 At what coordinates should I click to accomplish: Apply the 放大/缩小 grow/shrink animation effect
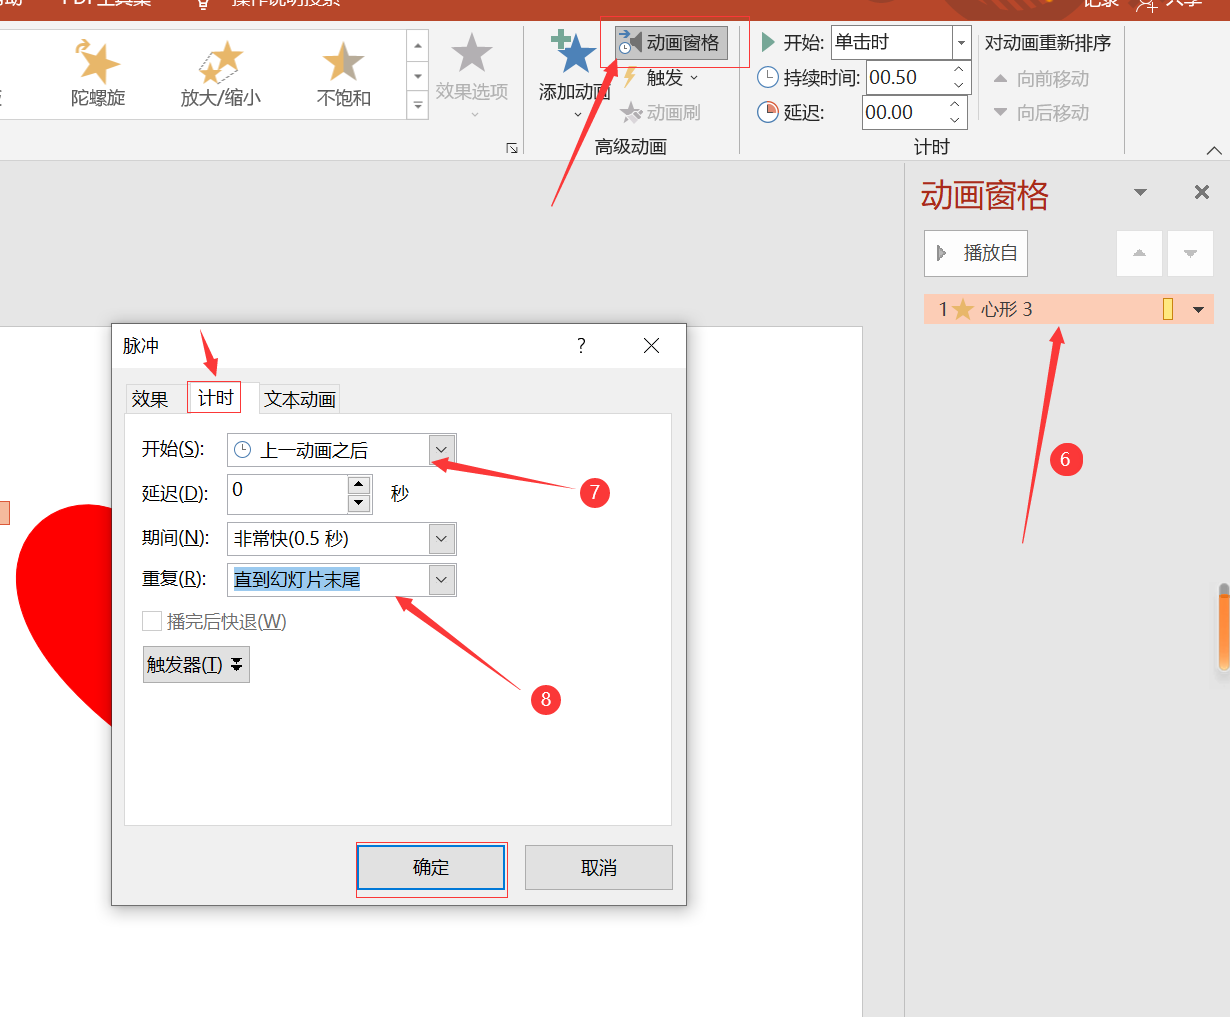click(x=221, y=74)
